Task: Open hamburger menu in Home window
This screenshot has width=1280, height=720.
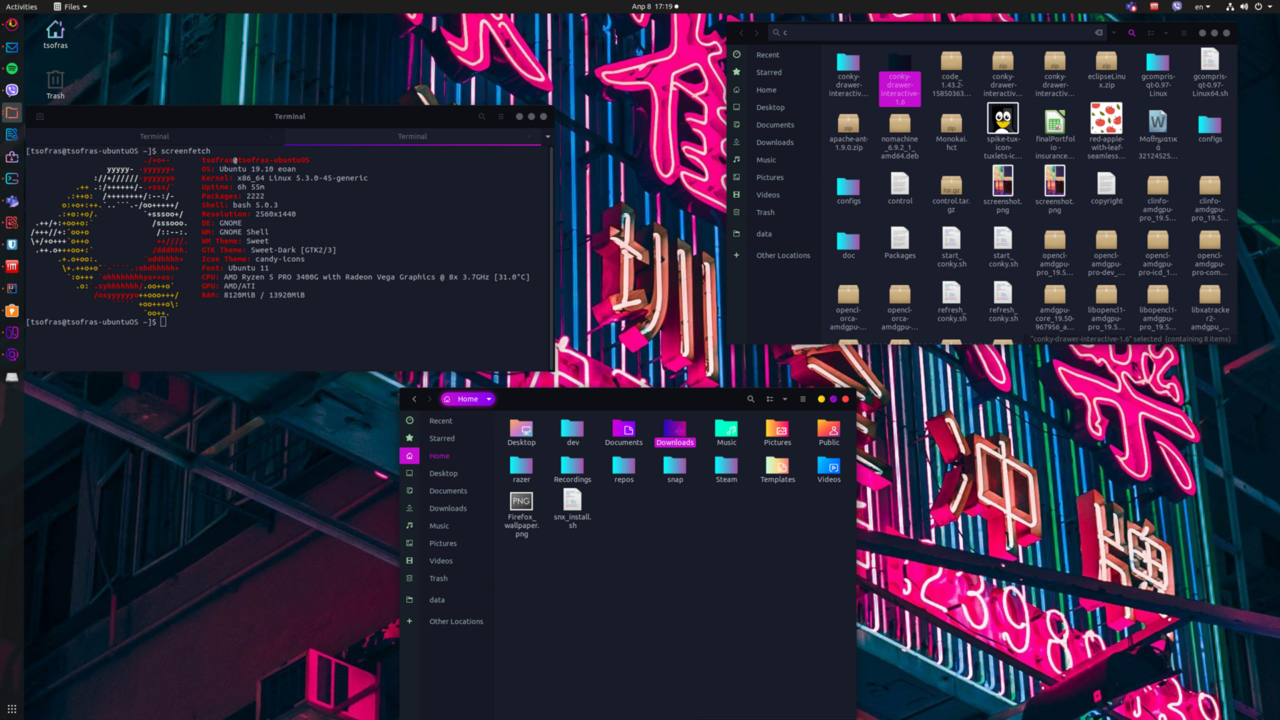Action: point(802,399)
